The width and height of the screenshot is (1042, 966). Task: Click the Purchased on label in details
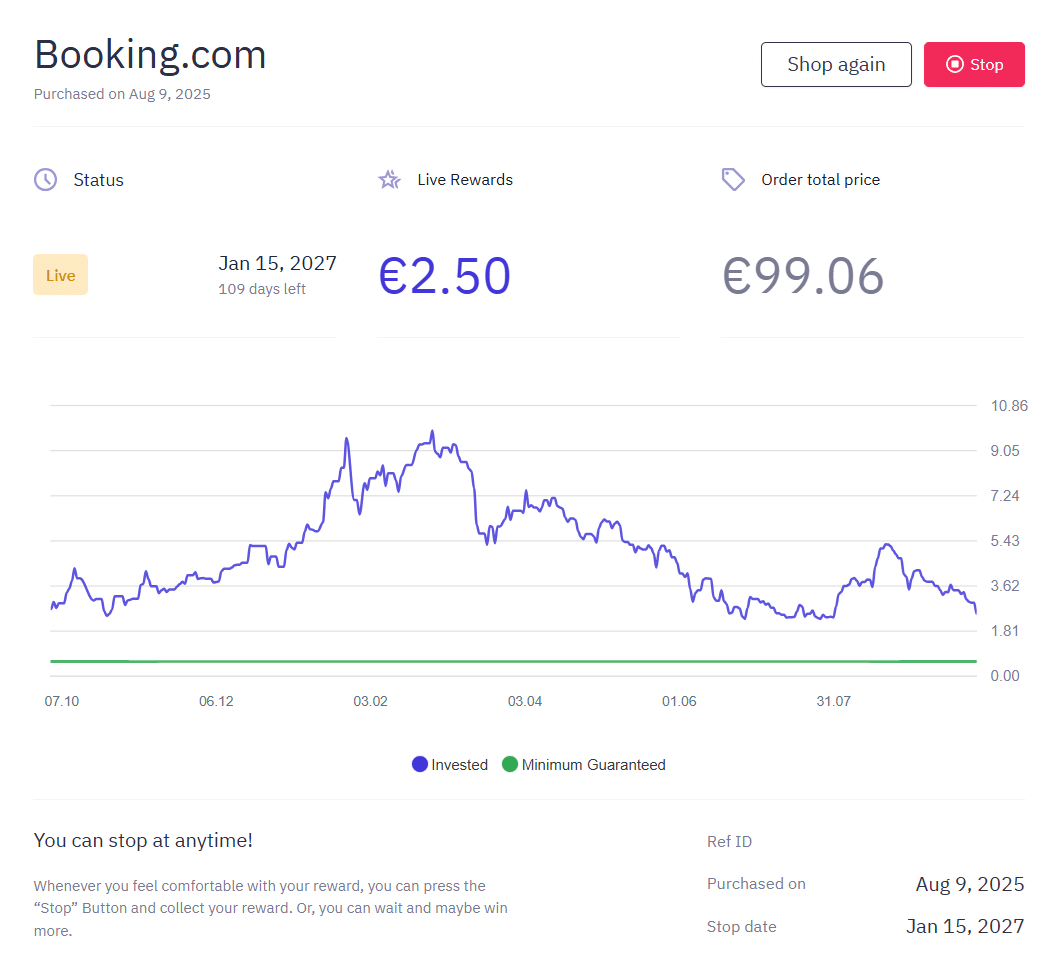pyautogui.click(x=756, y=884)
